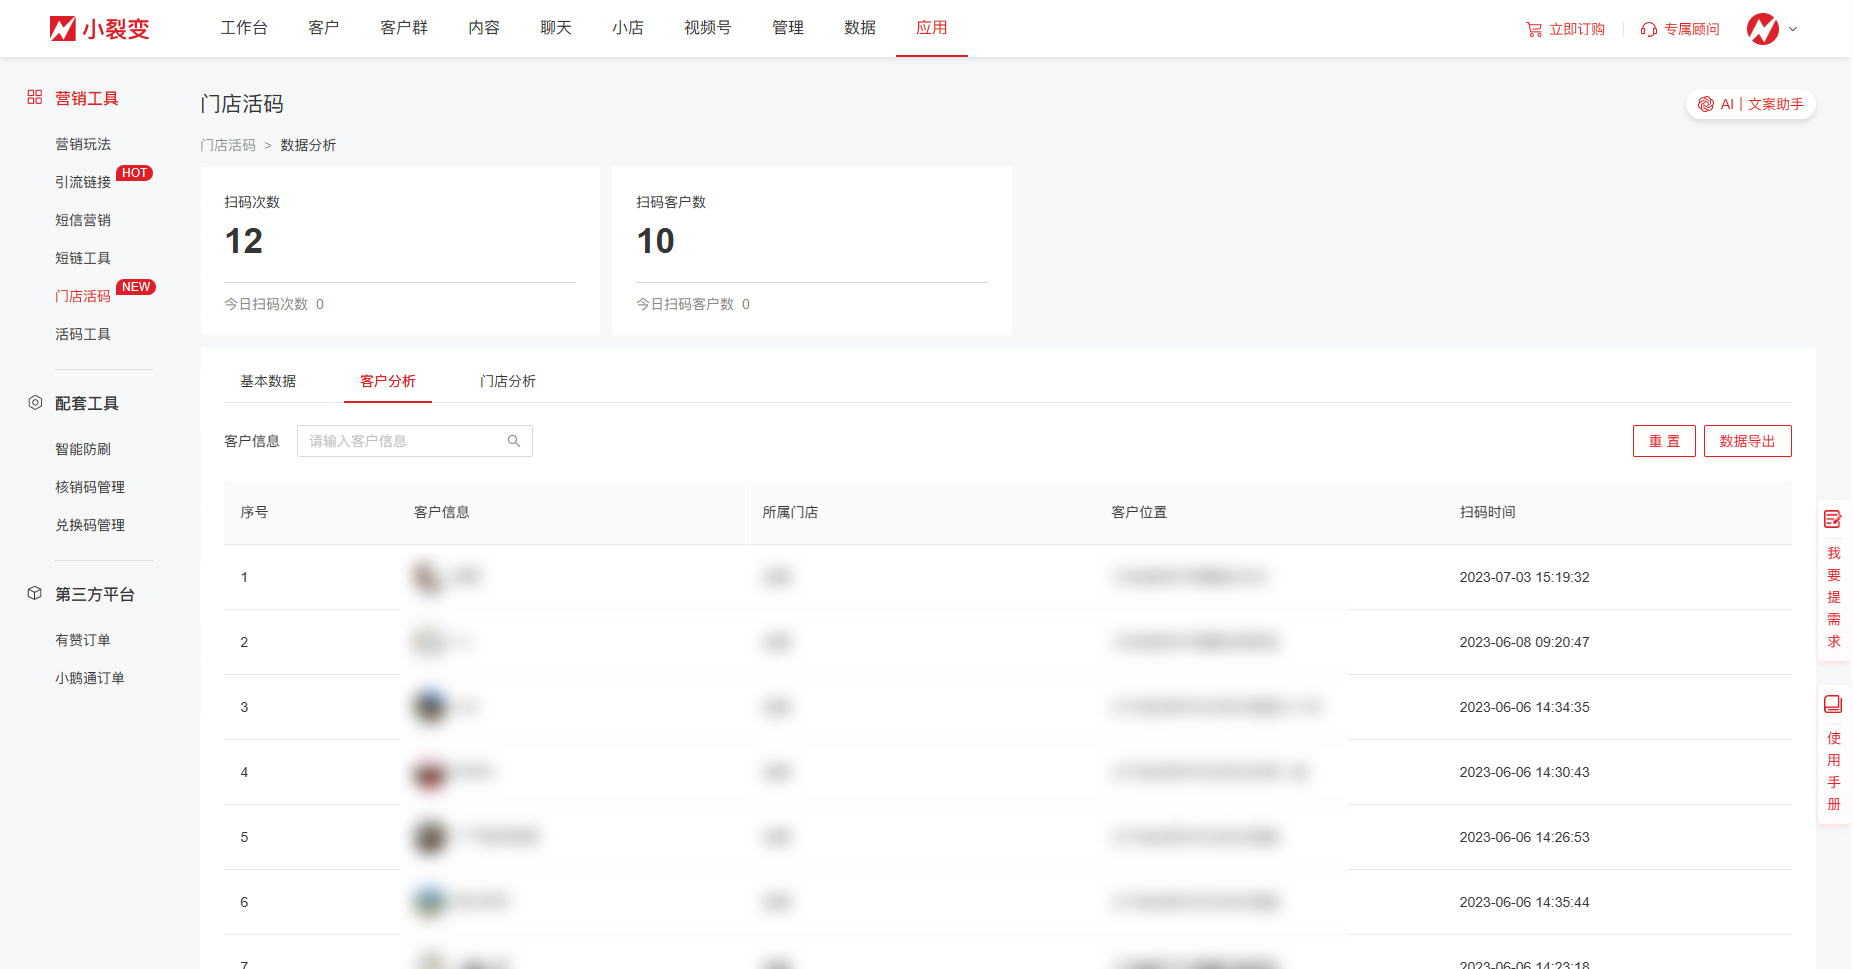
Task: Open the 使用手册 manual icon
Action: click(x=1833, y=704)
